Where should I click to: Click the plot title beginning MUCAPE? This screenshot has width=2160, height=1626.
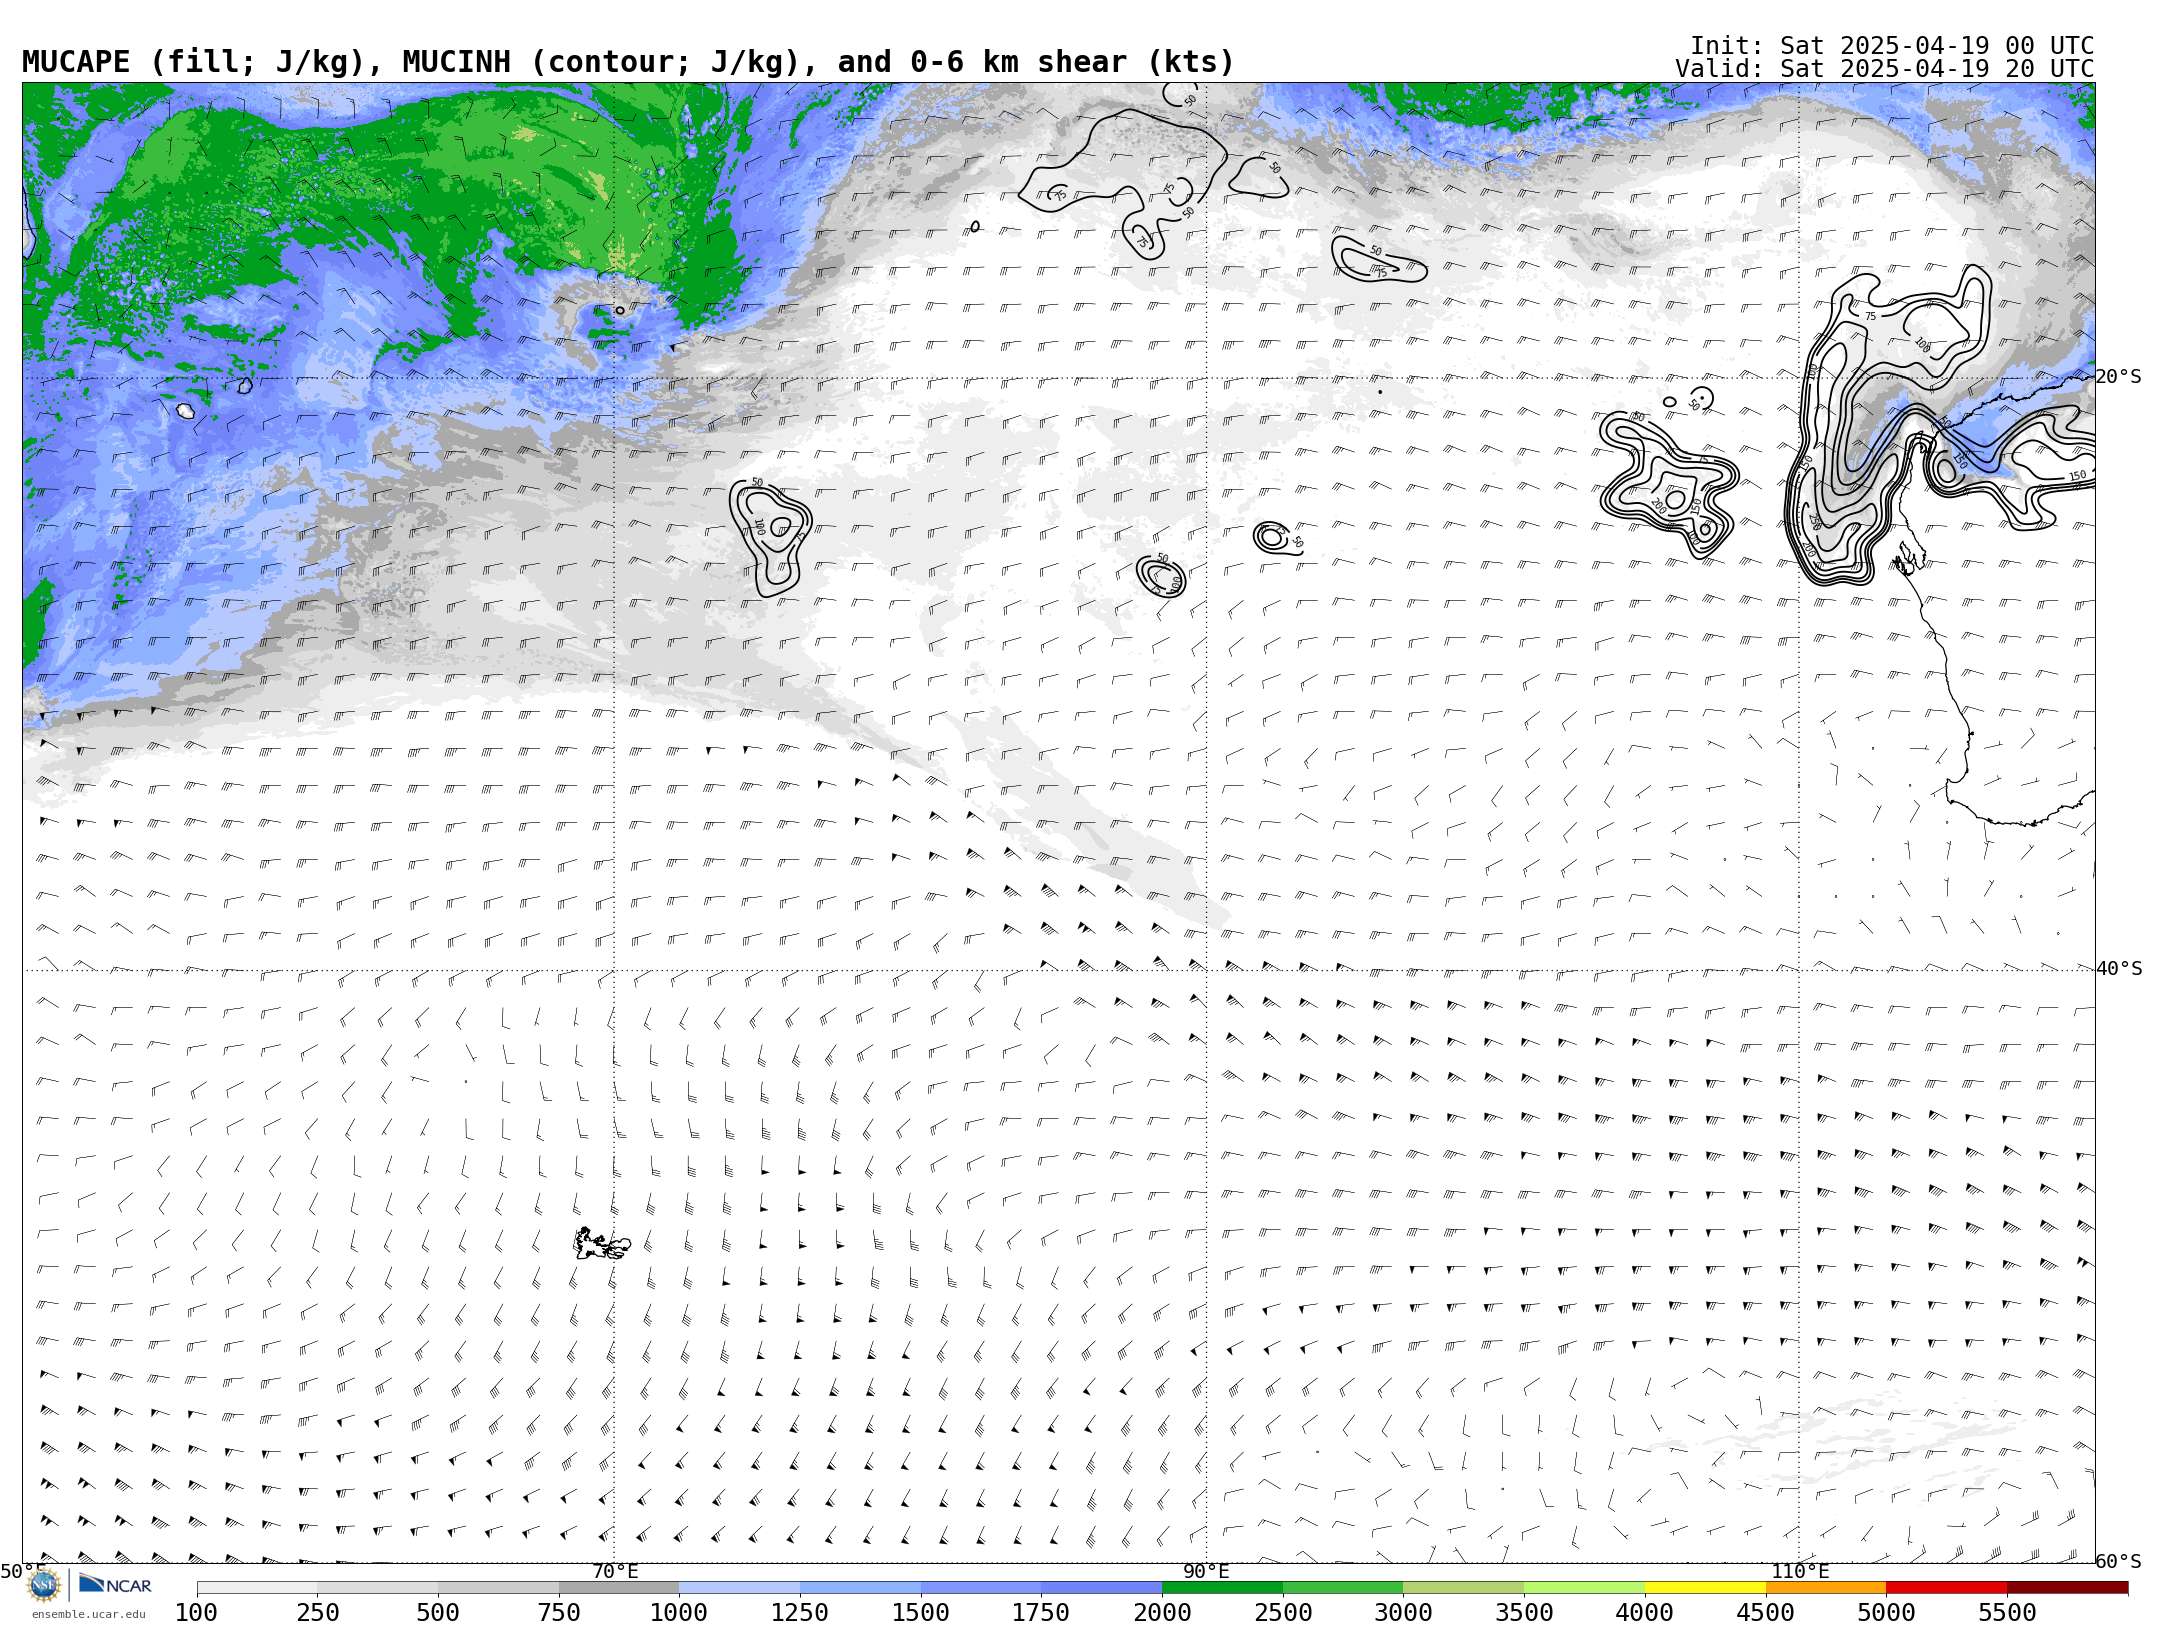628,62
